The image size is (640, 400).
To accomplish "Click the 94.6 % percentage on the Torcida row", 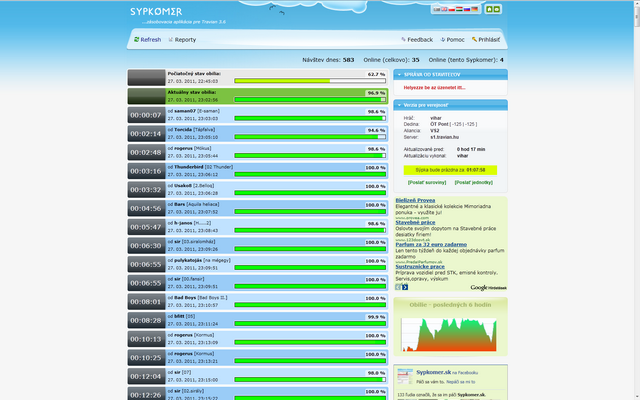I will coord(376,130).
